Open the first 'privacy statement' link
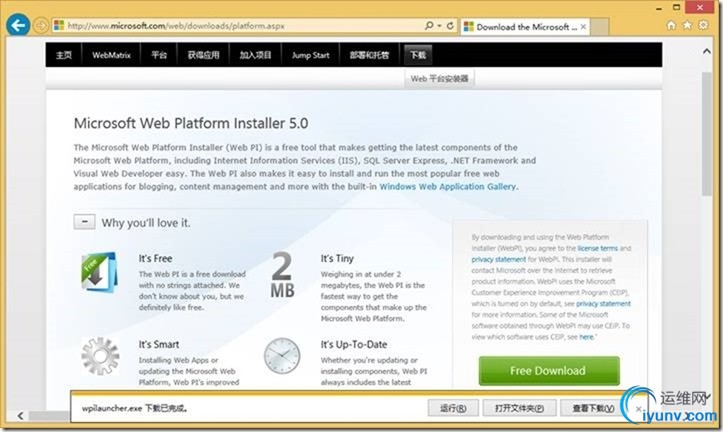This screenshot has width=723, height=432. 498,259
